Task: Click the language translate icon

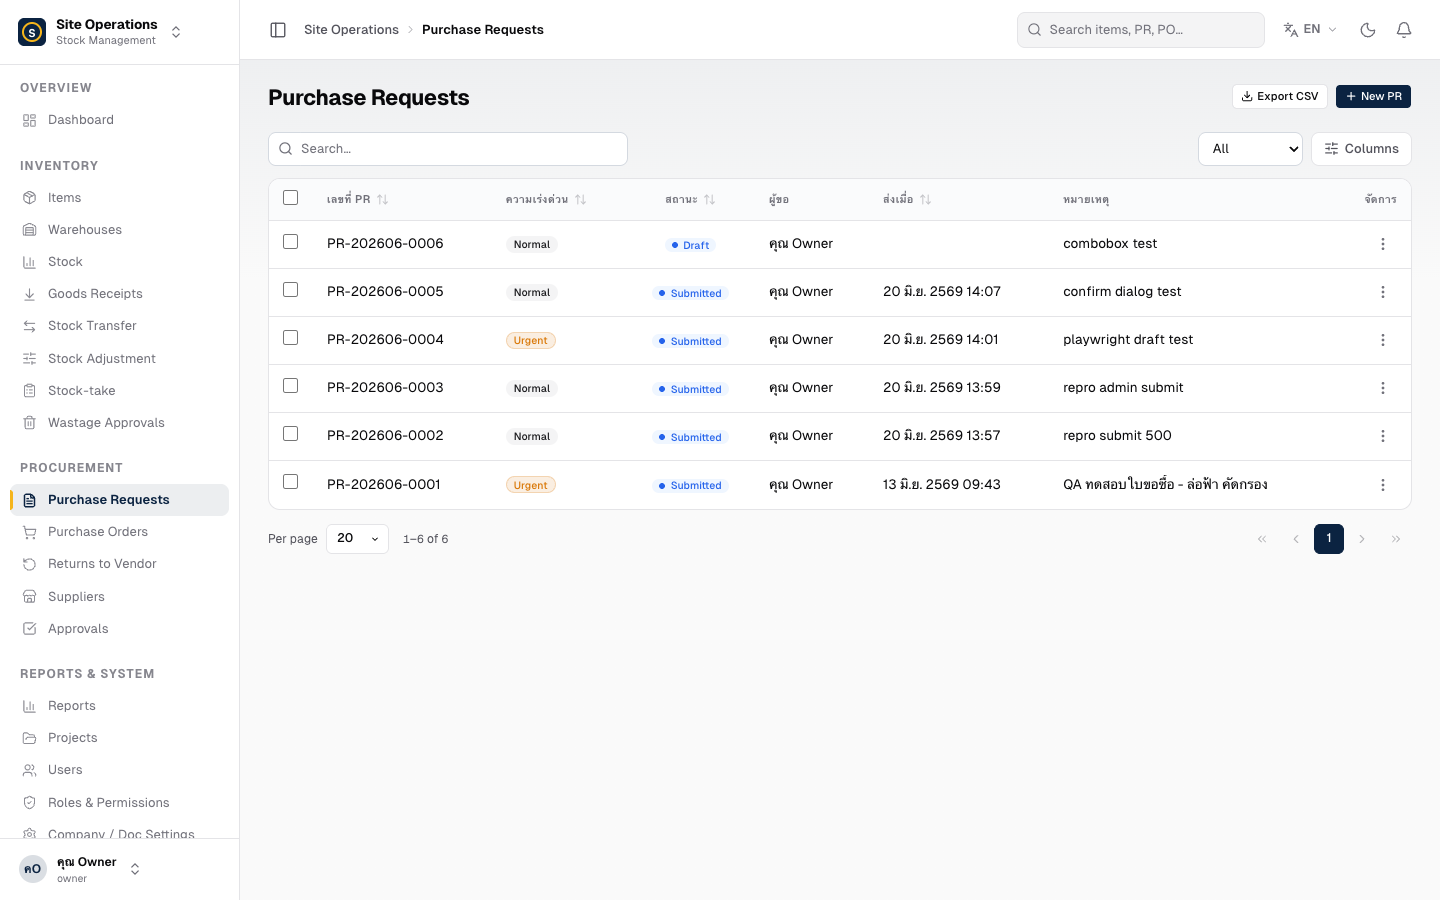Action: (x=1291, y=30)
